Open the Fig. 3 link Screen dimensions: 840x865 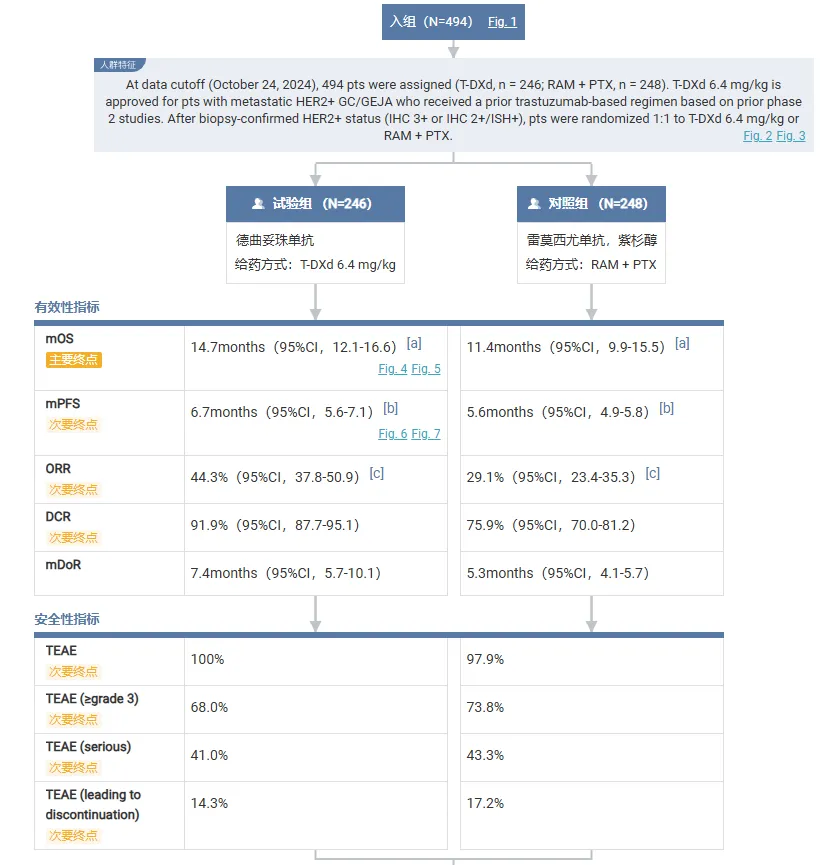tap(791, 136)
